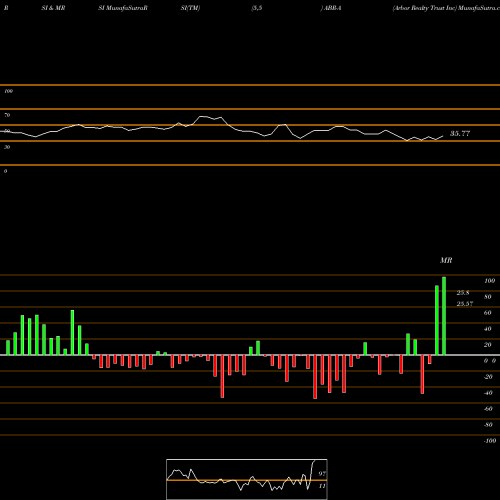Click the endpoint of the white RSI line
500x500 pixels.
pyautogui.click(x=443, y=136)
